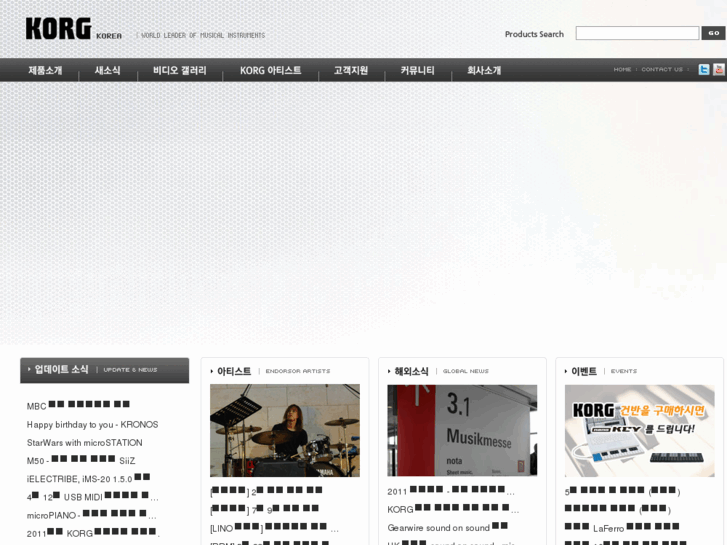Open the Twitter icon link
The width and height of the screenshot is (727, 545).
[704, 70]
